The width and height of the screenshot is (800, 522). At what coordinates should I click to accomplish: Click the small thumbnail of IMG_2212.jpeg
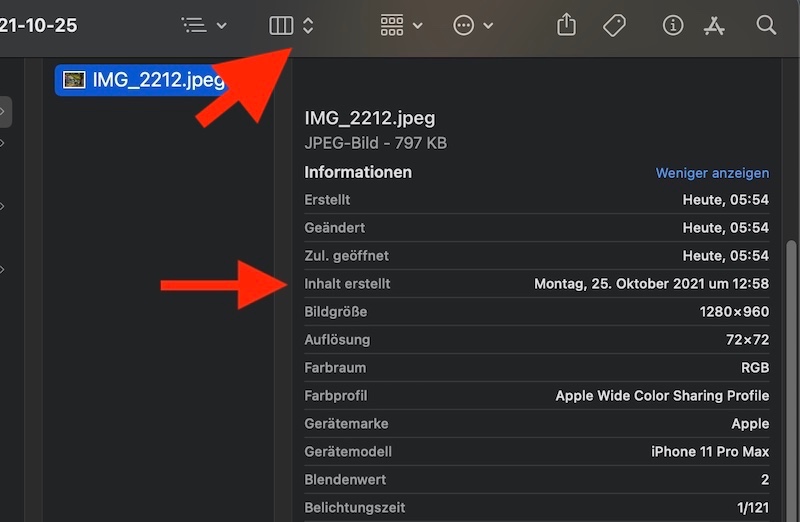(x=74, y=80)
